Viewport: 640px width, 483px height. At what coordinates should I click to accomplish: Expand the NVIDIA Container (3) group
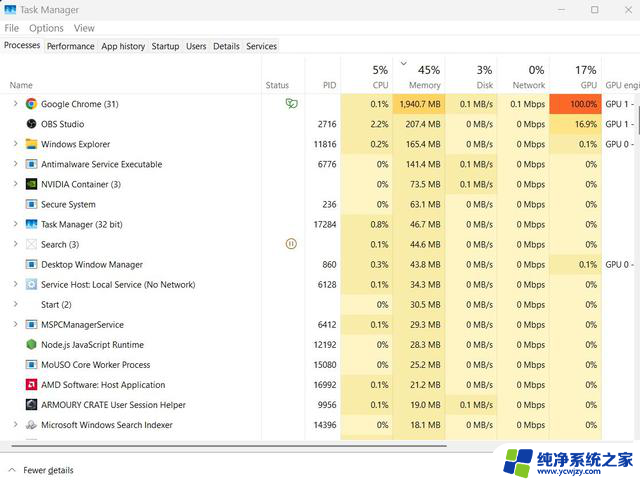tap(15, 183)
